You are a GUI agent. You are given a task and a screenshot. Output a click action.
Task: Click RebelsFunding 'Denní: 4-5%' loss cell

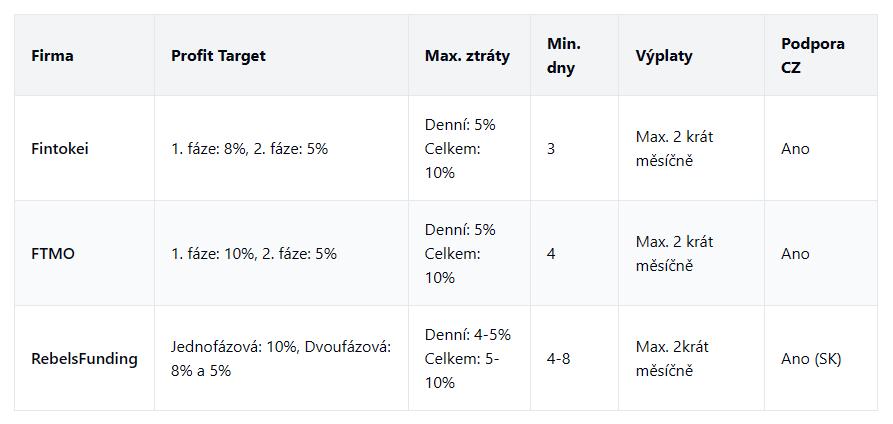click(x=468, y=335)
